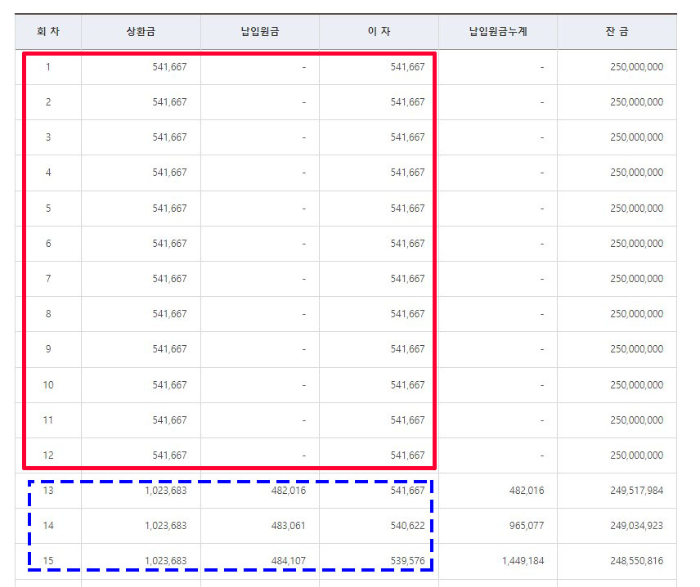Select the 납입원금 value 484,107
Screen dimensions: 700x587
288,561
